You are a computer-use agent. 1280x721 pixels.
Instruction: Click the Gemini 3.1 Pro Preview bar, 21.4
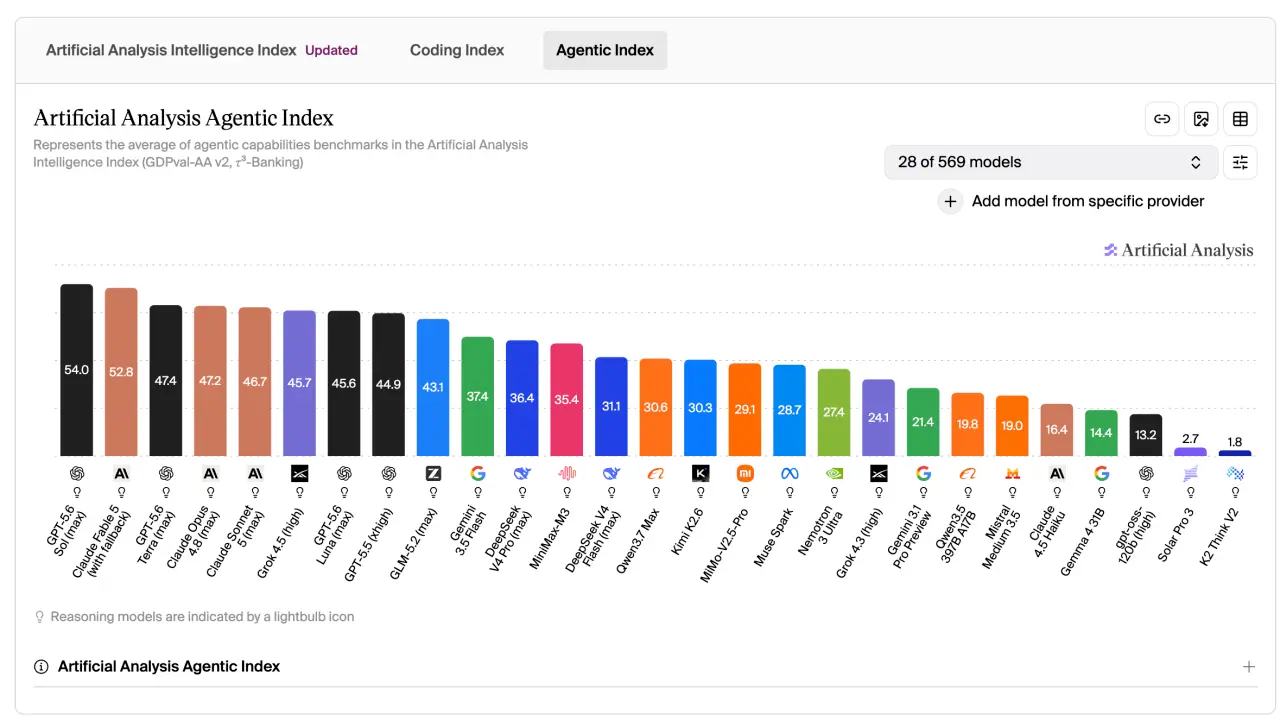[923, 422]
